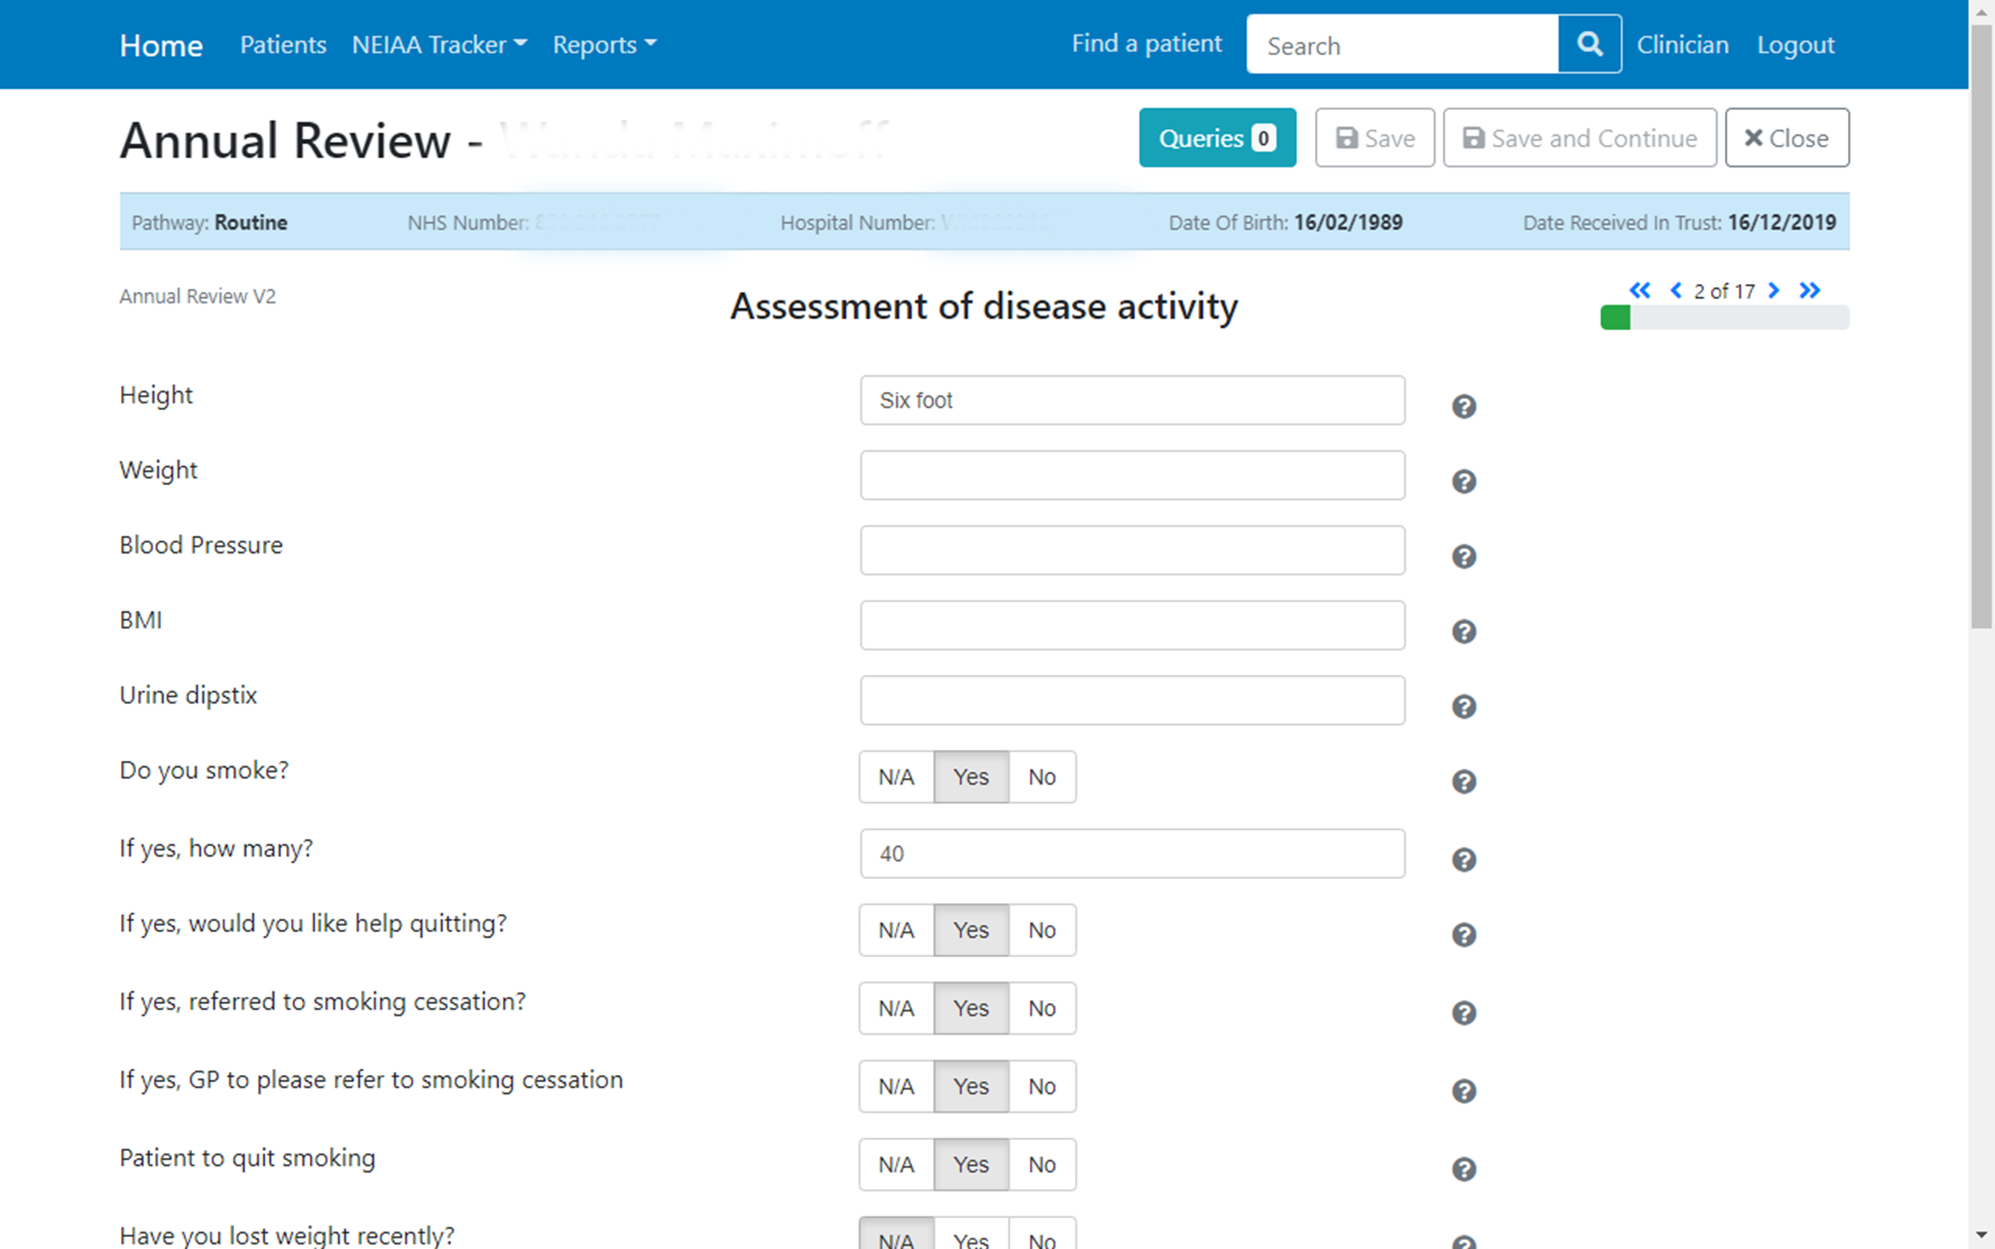The image size is (1995, 1249).
Task: Click scrollbar down arrow
Action: [x=1981, y=1236]
